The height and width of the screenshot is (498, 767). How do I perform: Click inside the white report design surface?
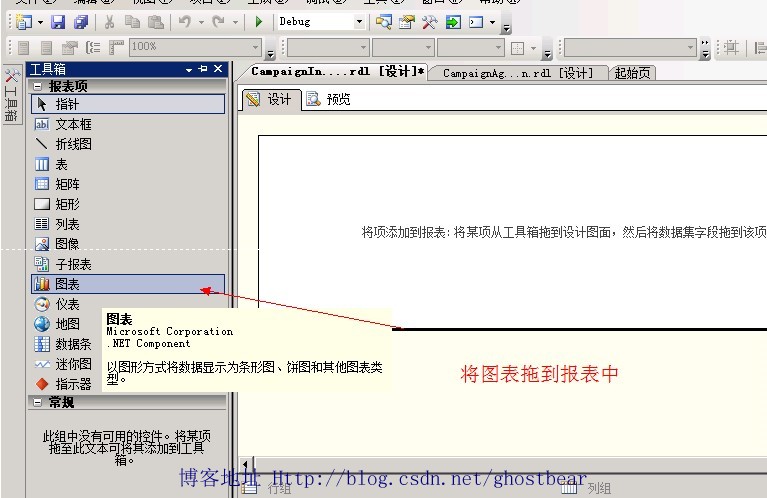coord(513,231)
